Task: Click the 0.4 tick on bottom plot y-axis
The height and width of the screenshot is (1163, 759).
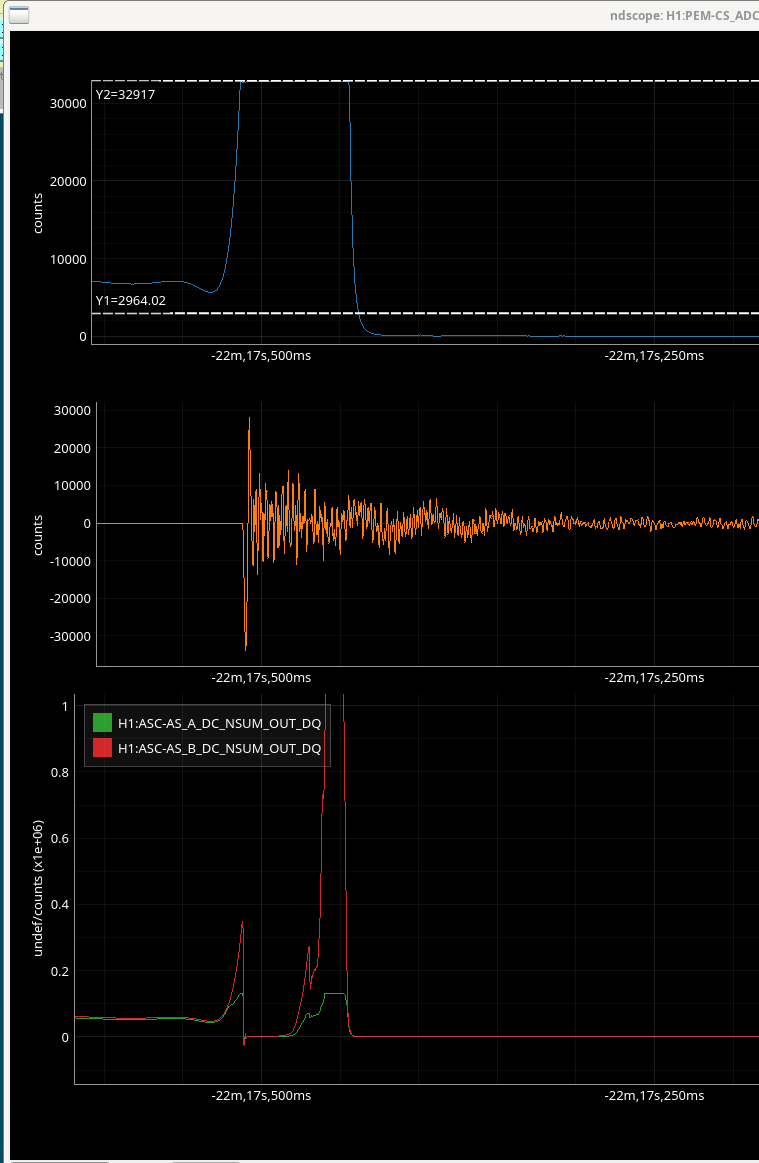Action: point(60,904)
